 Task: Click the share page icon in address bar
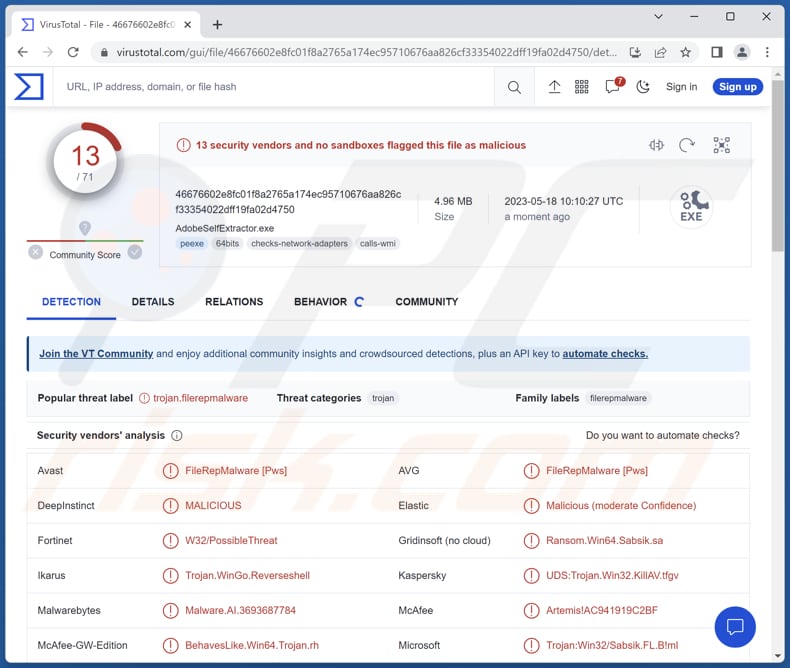click(x=660, y=52)
